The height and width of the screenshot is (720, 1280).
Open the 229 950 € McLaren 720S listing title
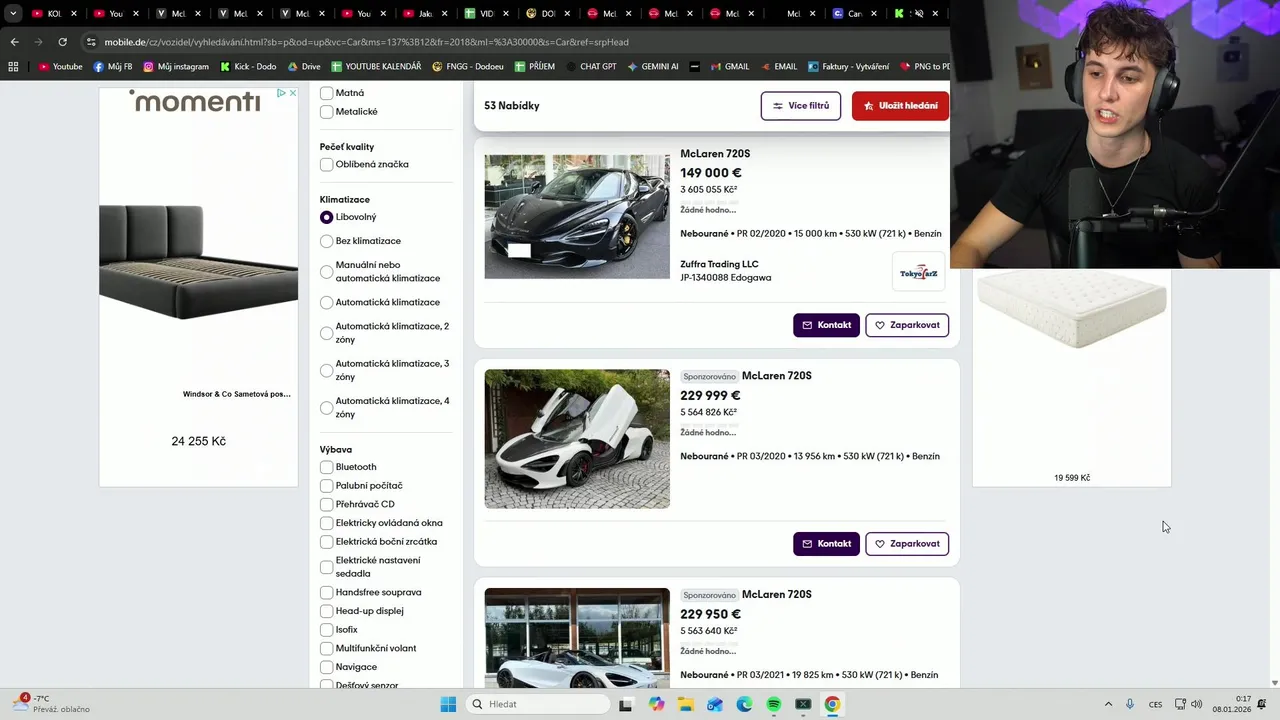point(776,594)
